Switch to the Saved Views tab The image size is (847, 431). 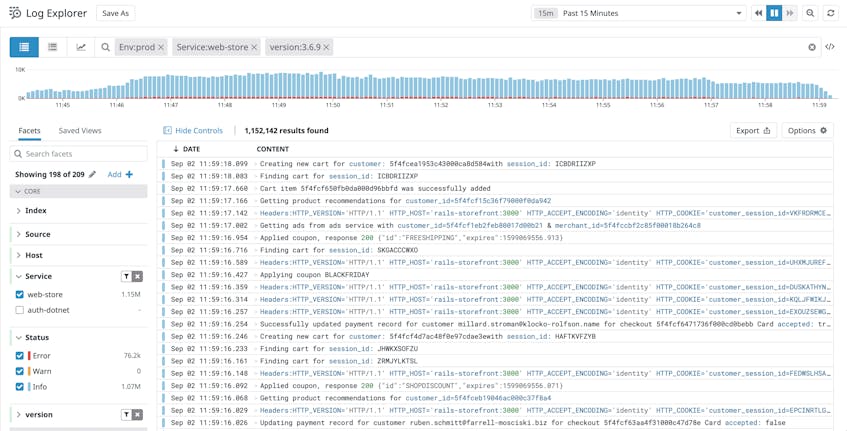[80, 131]
